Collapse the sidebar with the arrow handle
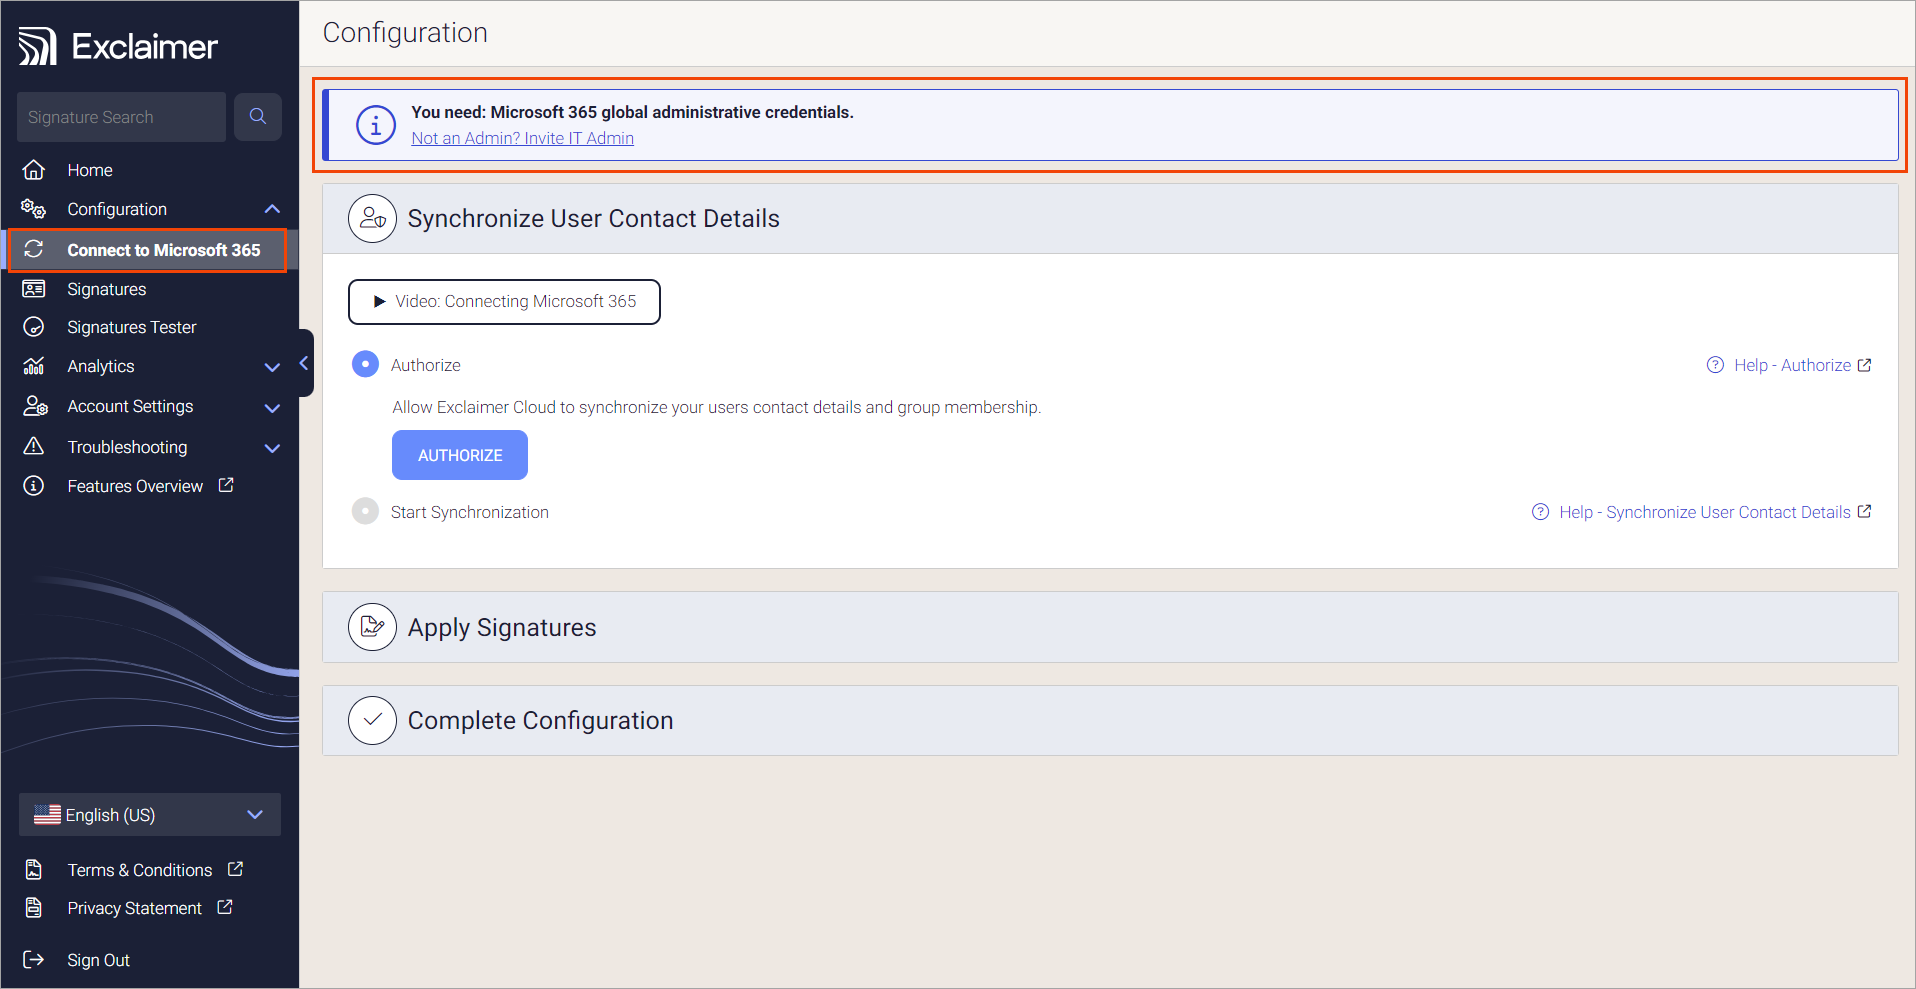 click(304, 363)
